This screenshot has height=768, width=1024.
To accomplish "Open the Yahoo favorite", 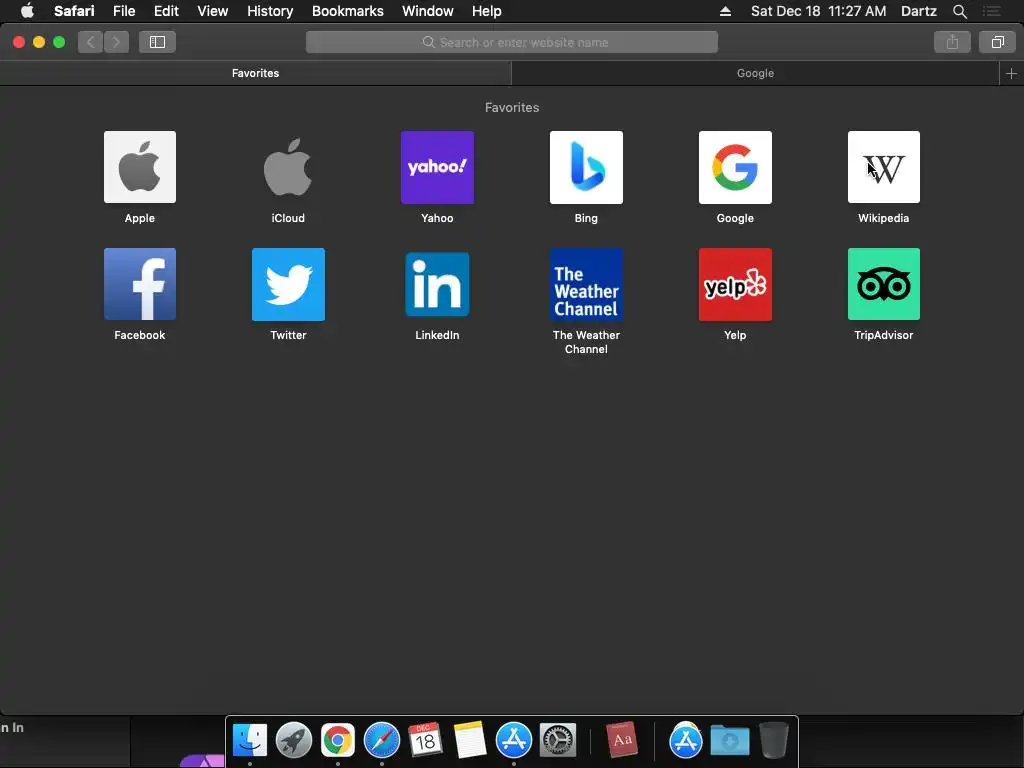I will coord(437,167).
